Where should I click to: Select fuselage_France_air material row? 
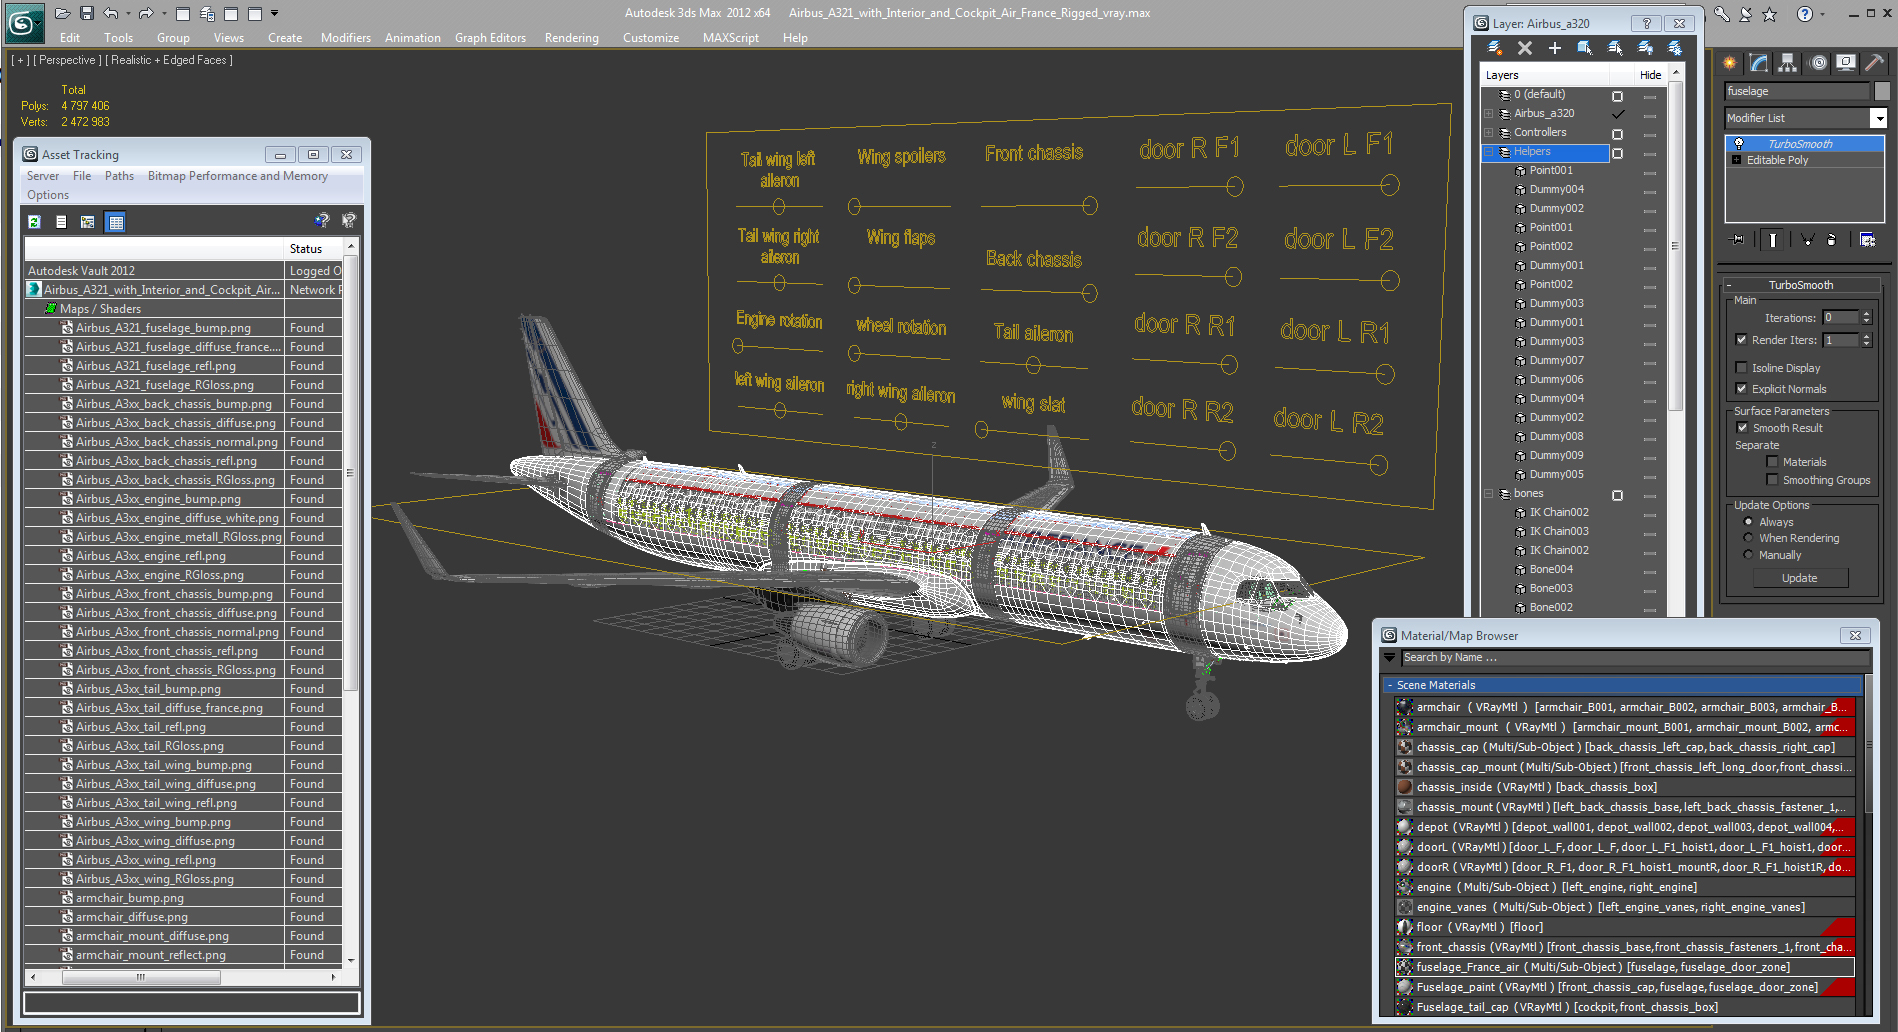(x=1625, y=967)
